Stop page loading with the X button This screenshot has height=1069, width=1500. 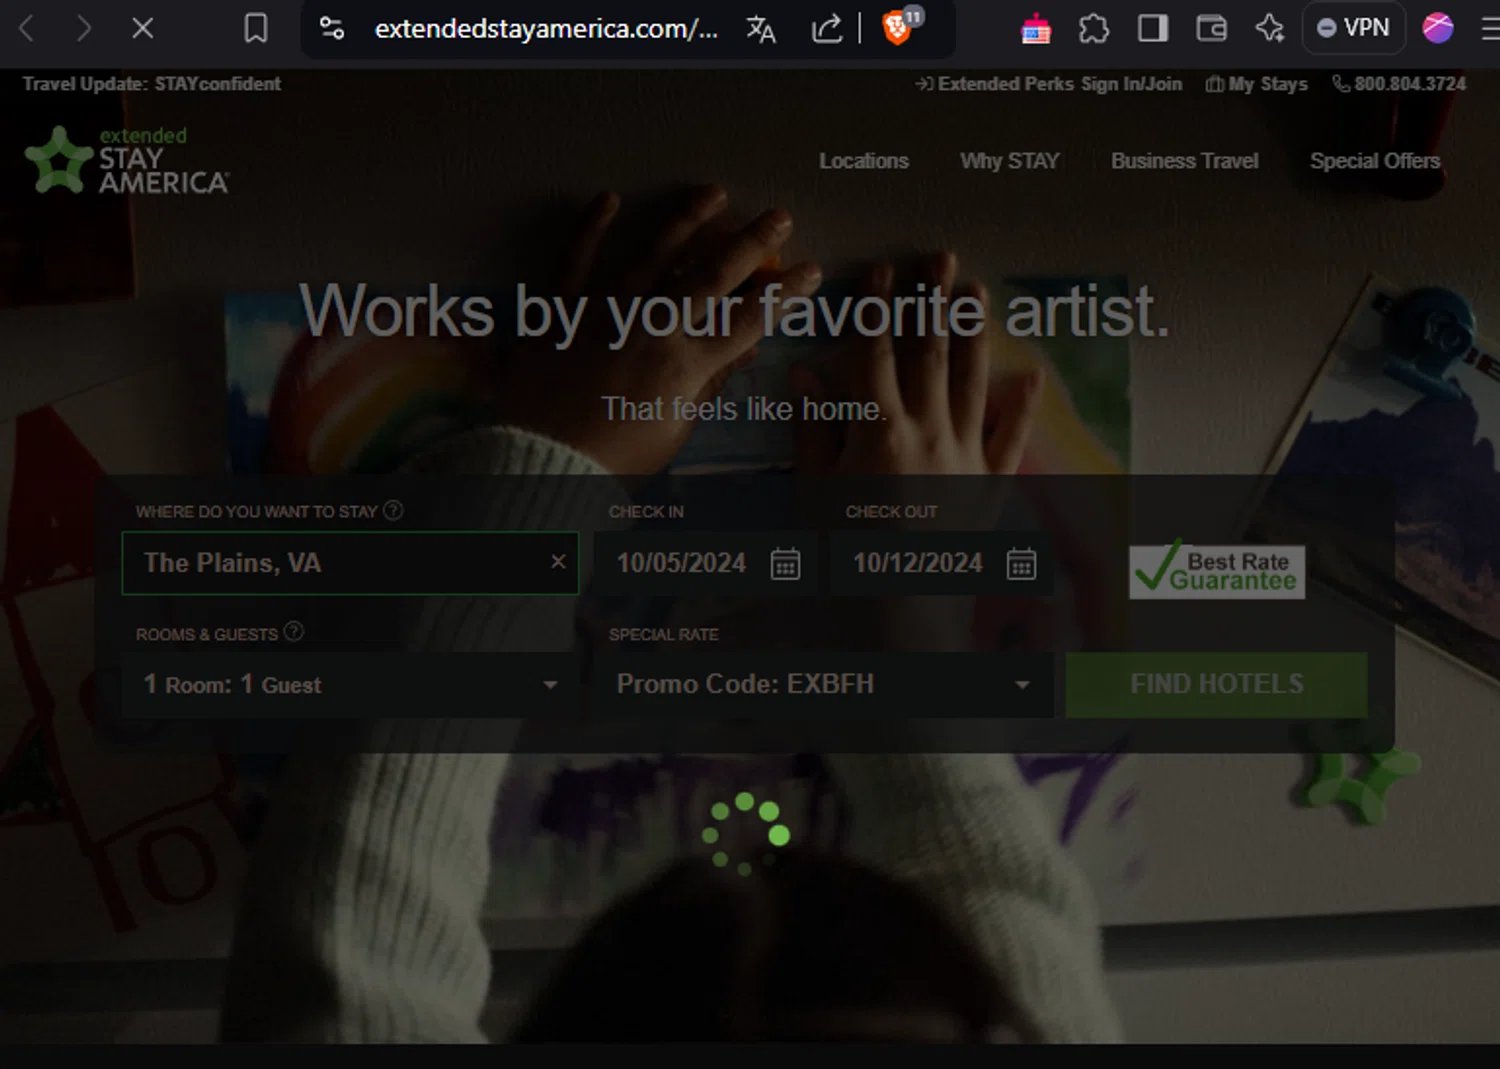(x=143, y=28)
